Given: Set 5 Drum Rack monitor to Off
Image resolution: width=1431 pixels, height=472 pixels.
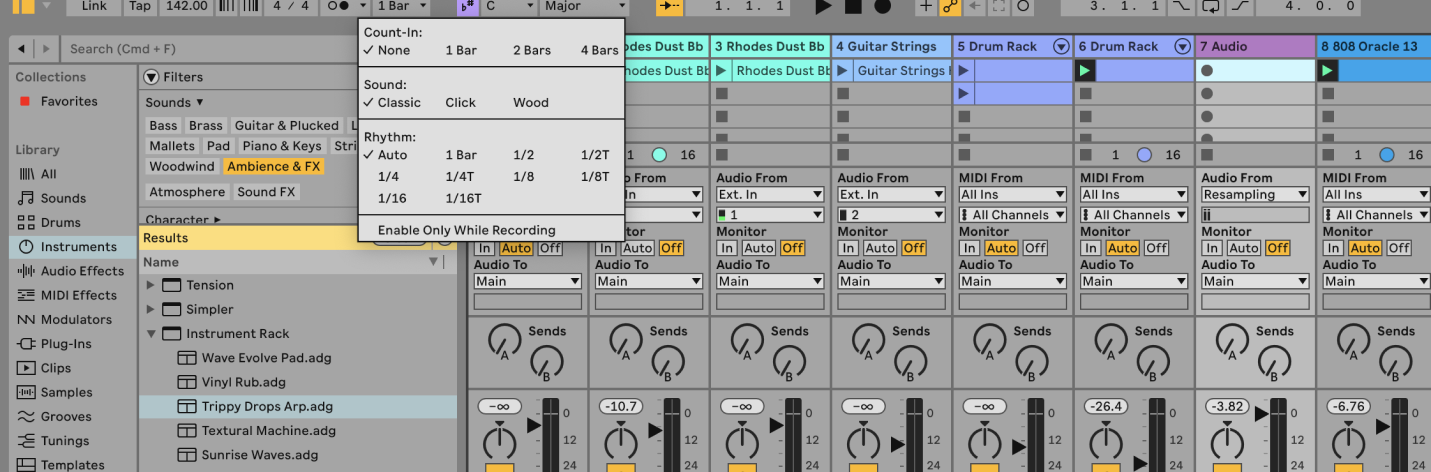Looking at the screenshot, I should (x=1035, y=248).
